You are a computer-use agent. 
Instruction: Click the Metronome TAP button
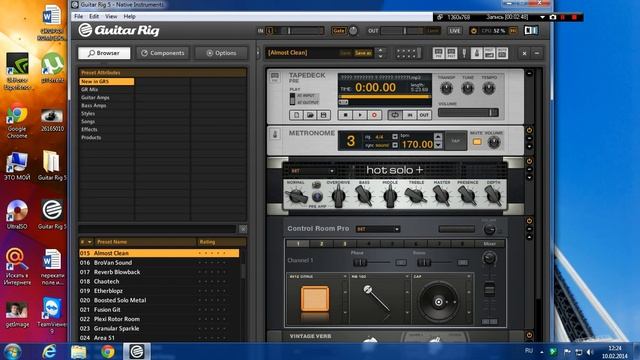[x=456, y=141]
